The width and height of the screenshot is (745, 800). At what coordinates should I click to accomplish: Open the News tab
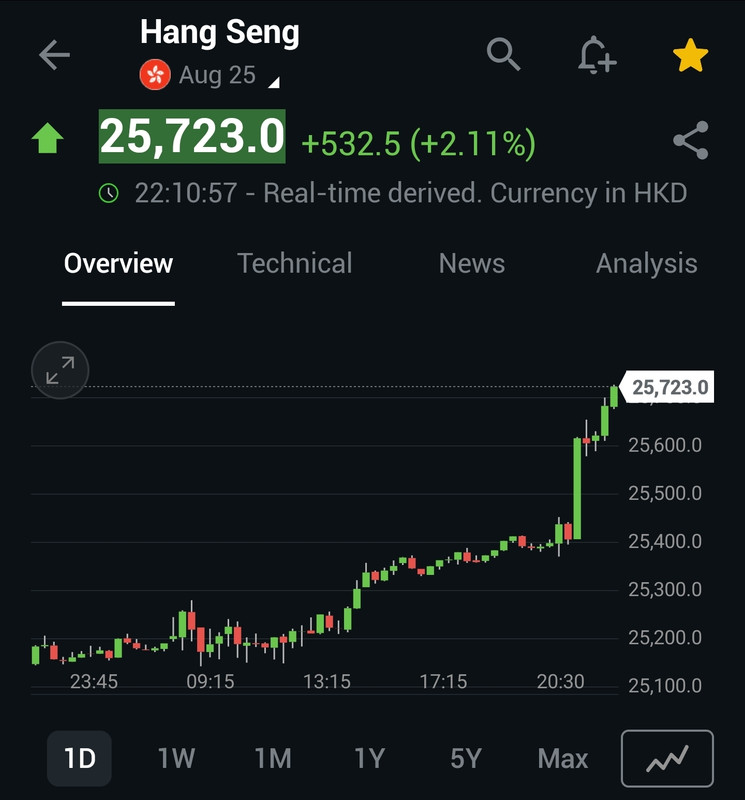471,264
